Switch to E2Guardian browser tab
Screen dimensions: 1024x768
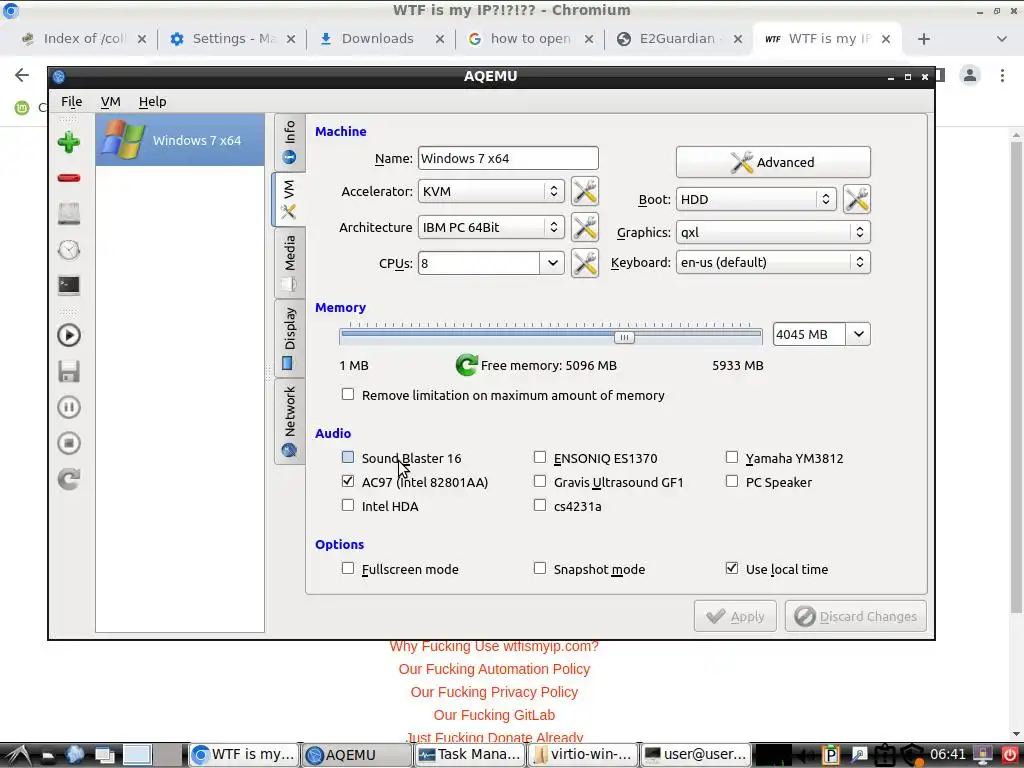[x=677, y=39]
